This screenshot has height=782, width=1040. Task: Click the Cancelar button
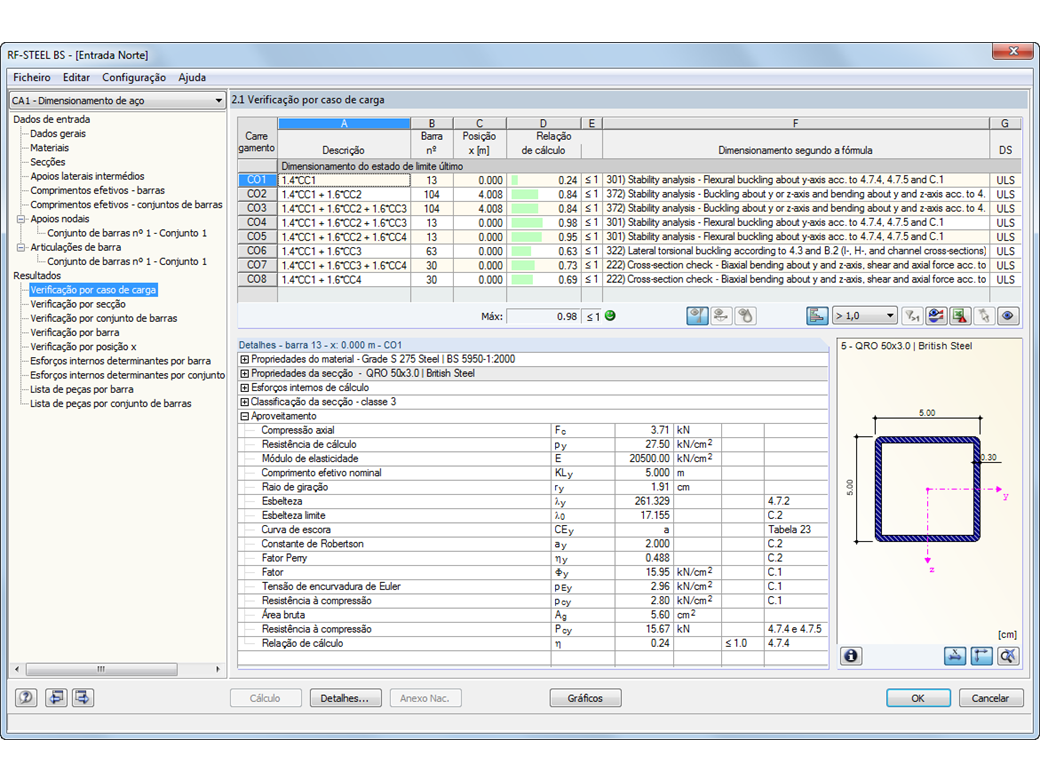tap(990, 698)
